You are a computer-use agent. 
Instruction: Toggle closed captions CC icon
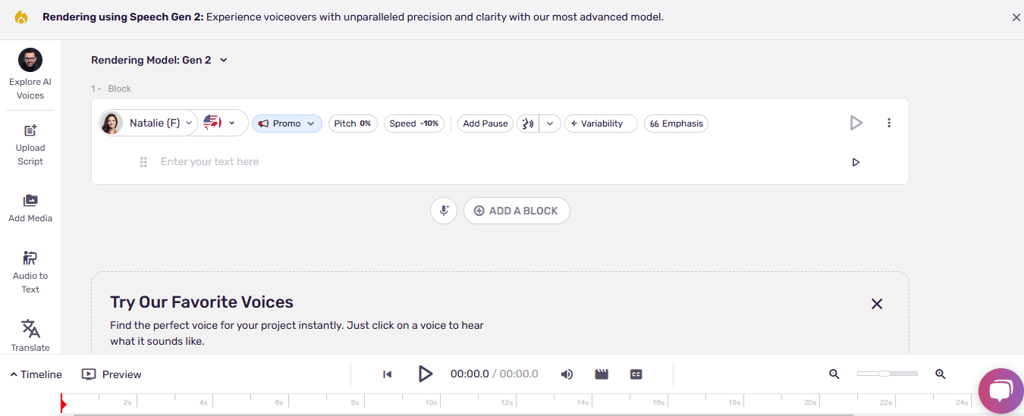point(636,374)
